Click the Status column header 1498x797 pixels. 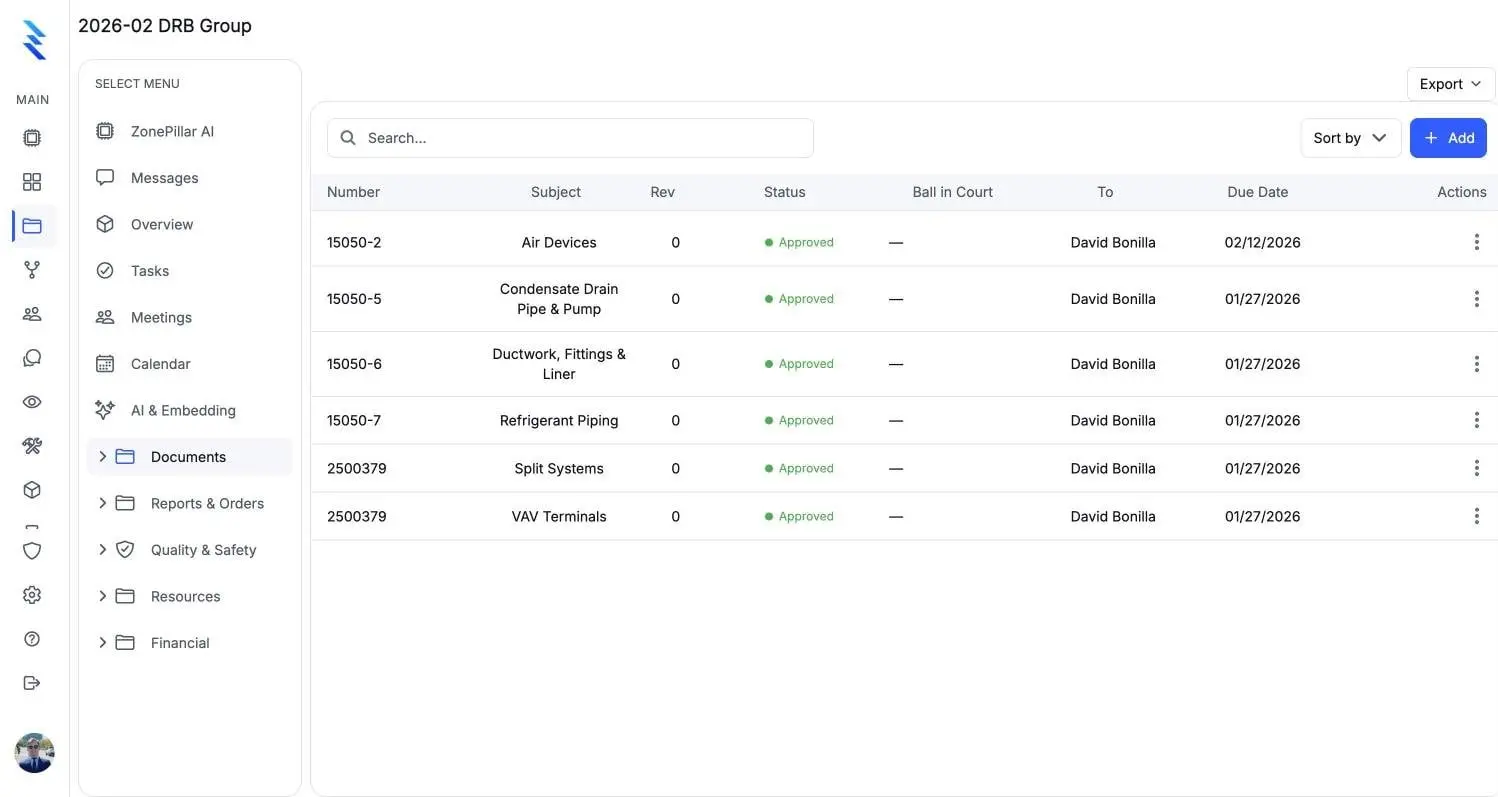[784, 192]
